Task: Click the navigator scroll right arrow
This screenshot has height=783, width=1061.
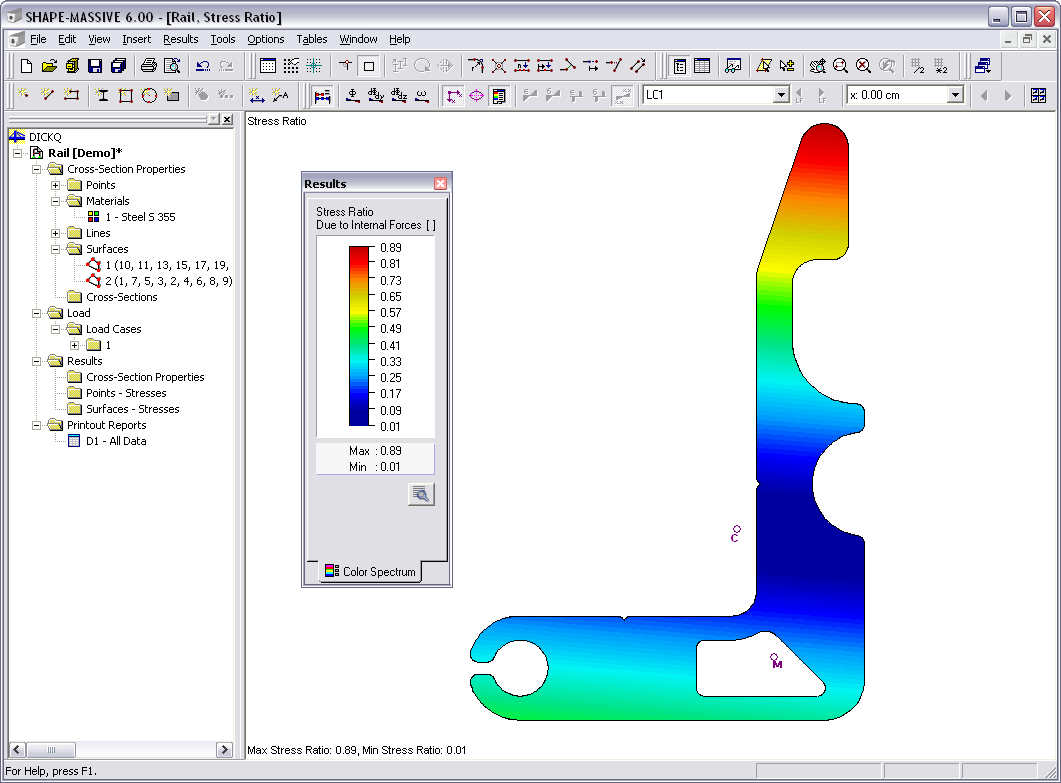Action: point(224,749)
